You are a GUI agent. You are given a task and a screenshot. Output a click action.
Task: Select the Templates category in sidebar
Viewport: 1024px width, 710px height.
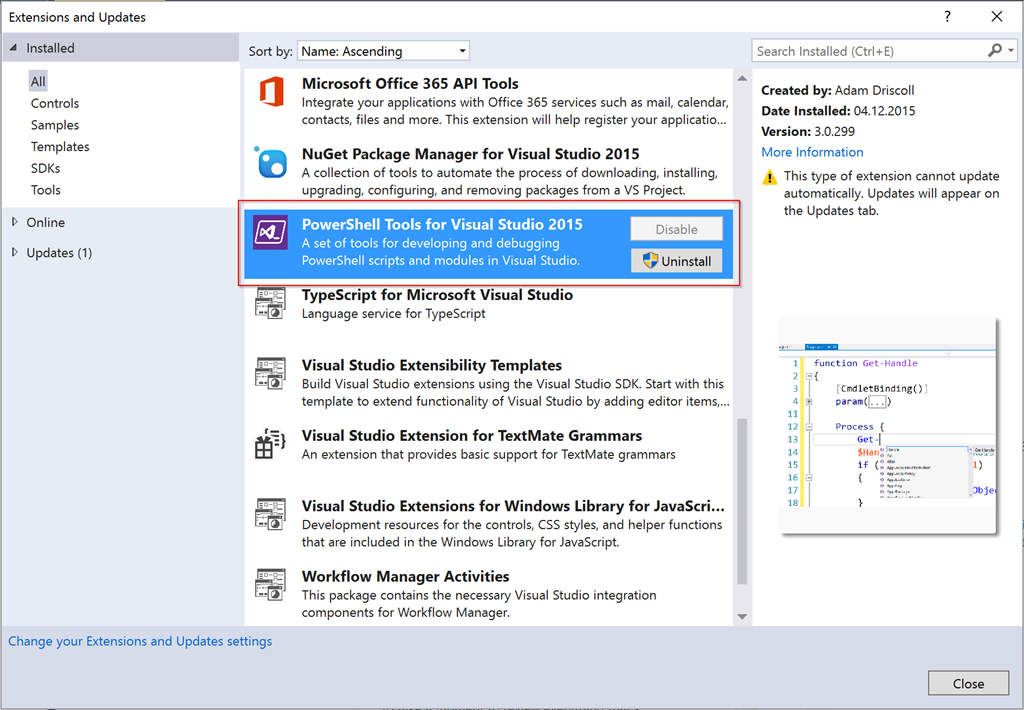[x=60, y=146]
